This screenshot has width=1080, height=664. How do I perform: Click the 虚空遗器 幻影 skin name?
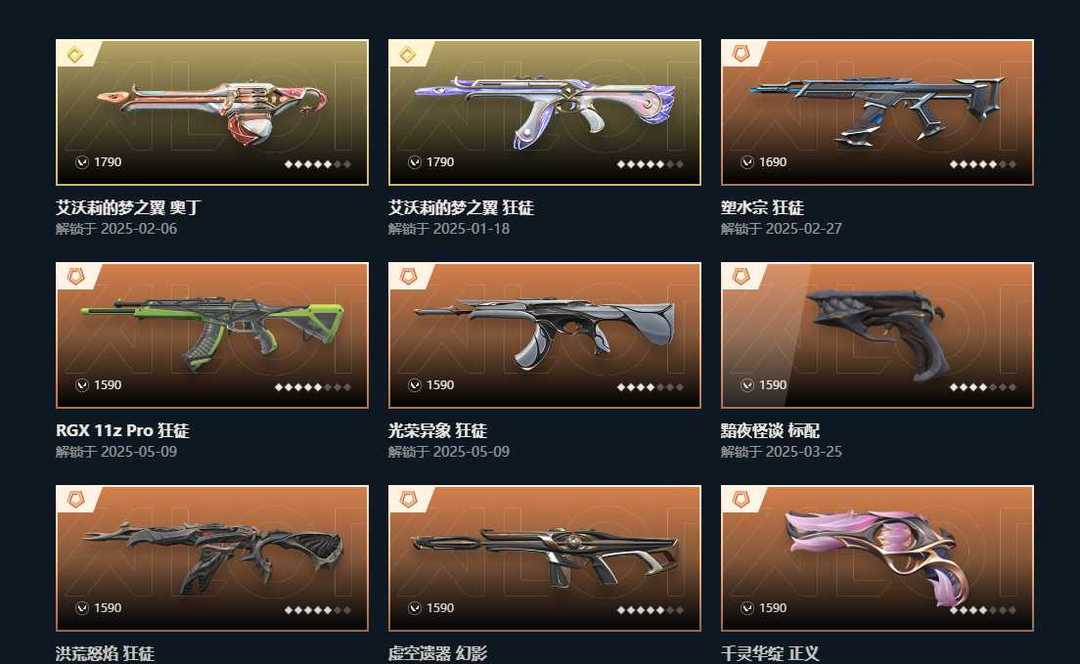(437, 653)
